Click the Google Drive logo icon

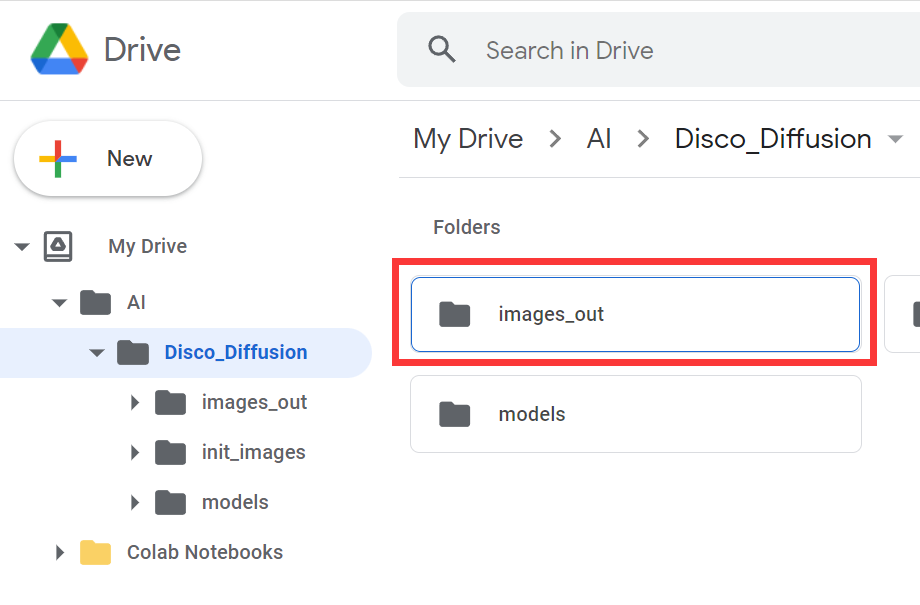[x=59, y=49]
